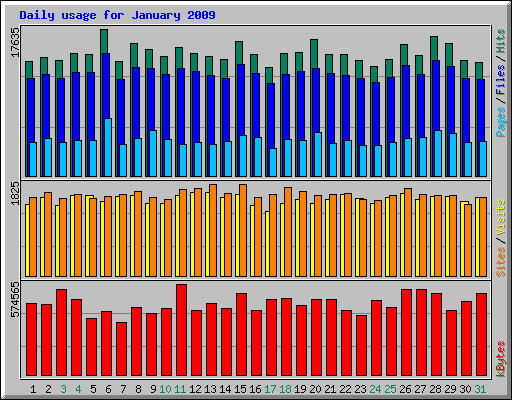Screen dimensions: 512x400
Task: Pick the green weekend day label 25
Action: 390,389
